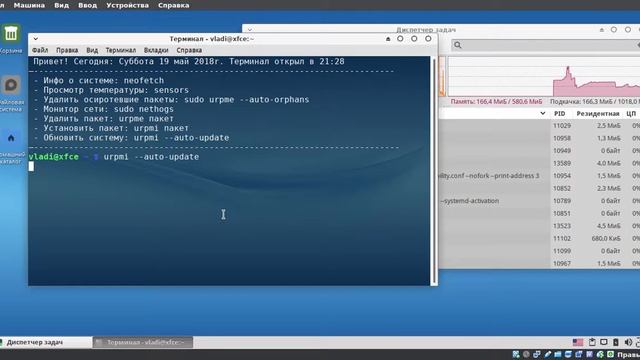
Task: Click the Подкачка swap usage label
Action: click(x=594, y=101)
